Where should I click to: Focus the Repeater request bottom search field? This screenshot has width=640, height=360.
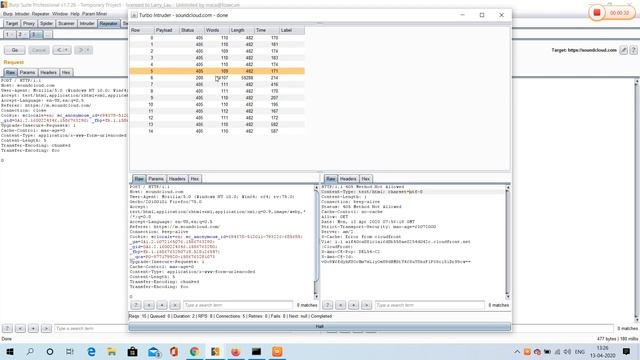click(x=91, y=328)
